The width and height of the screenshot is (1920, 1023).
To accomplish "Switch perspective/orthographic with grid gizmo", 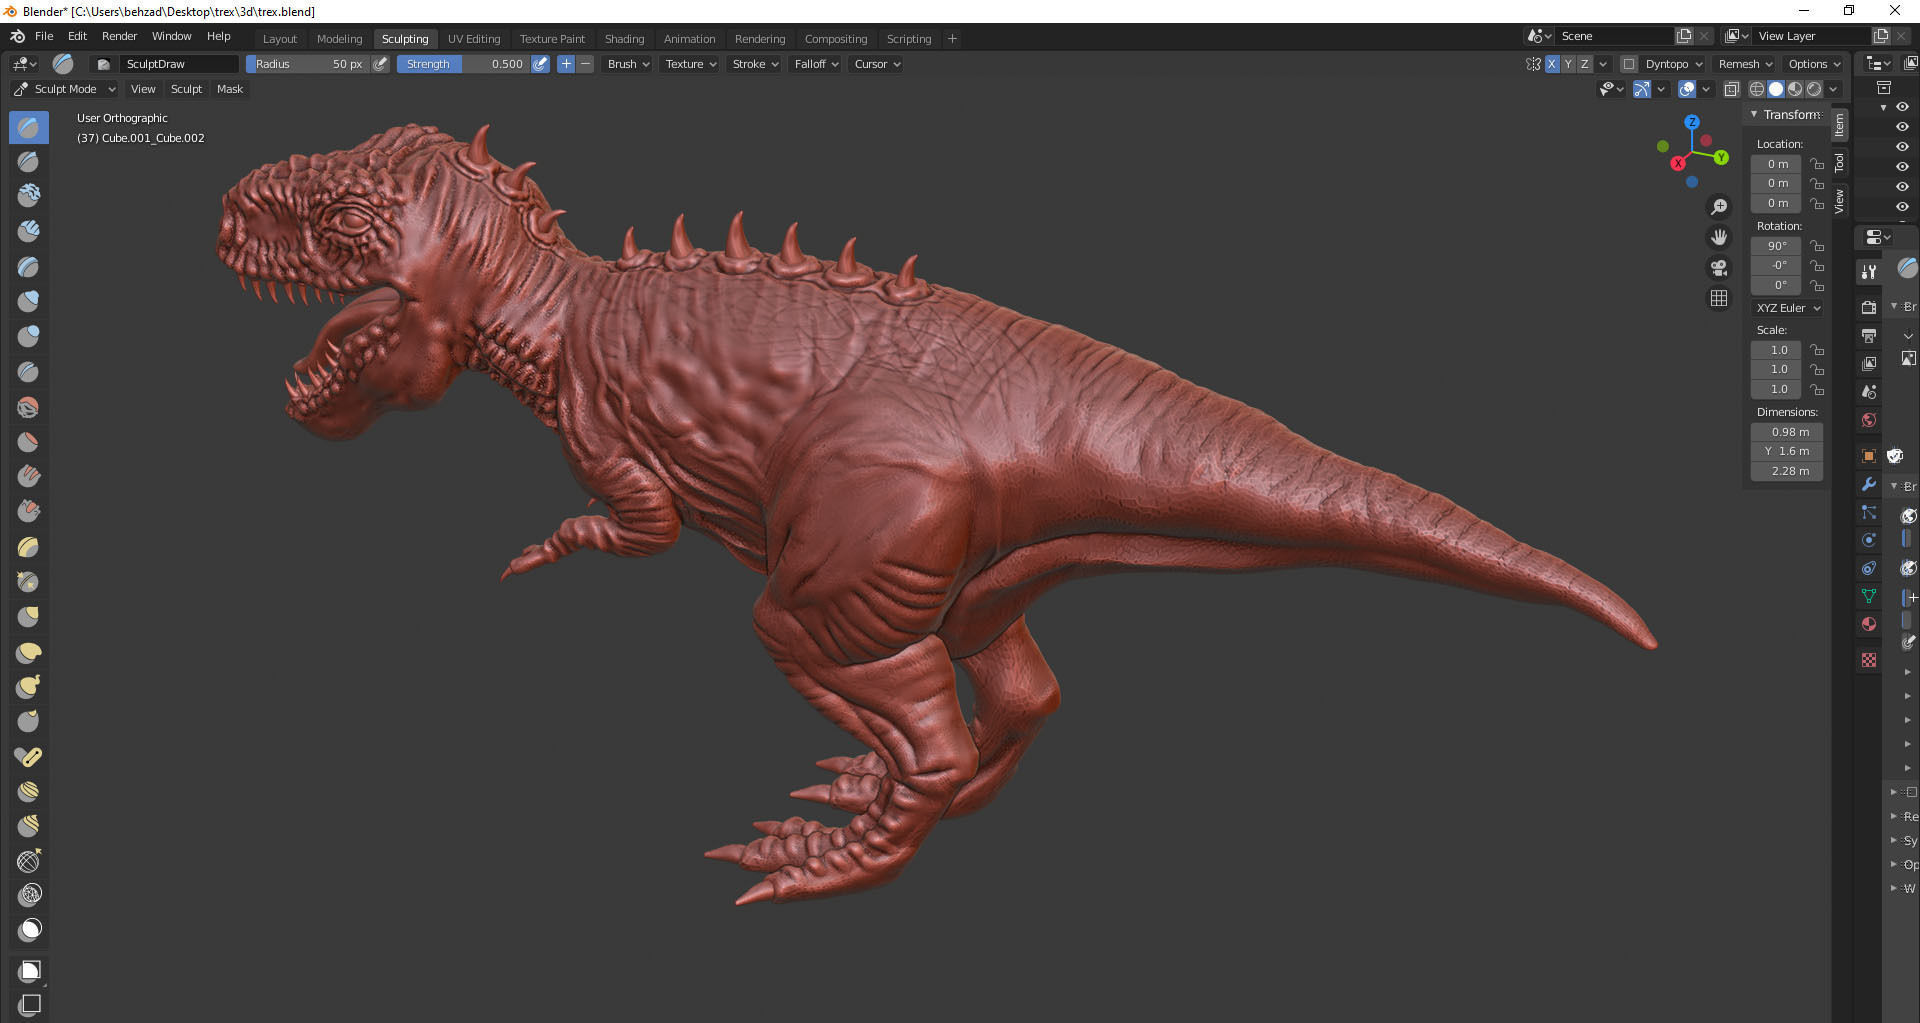I will [1719, 298].
